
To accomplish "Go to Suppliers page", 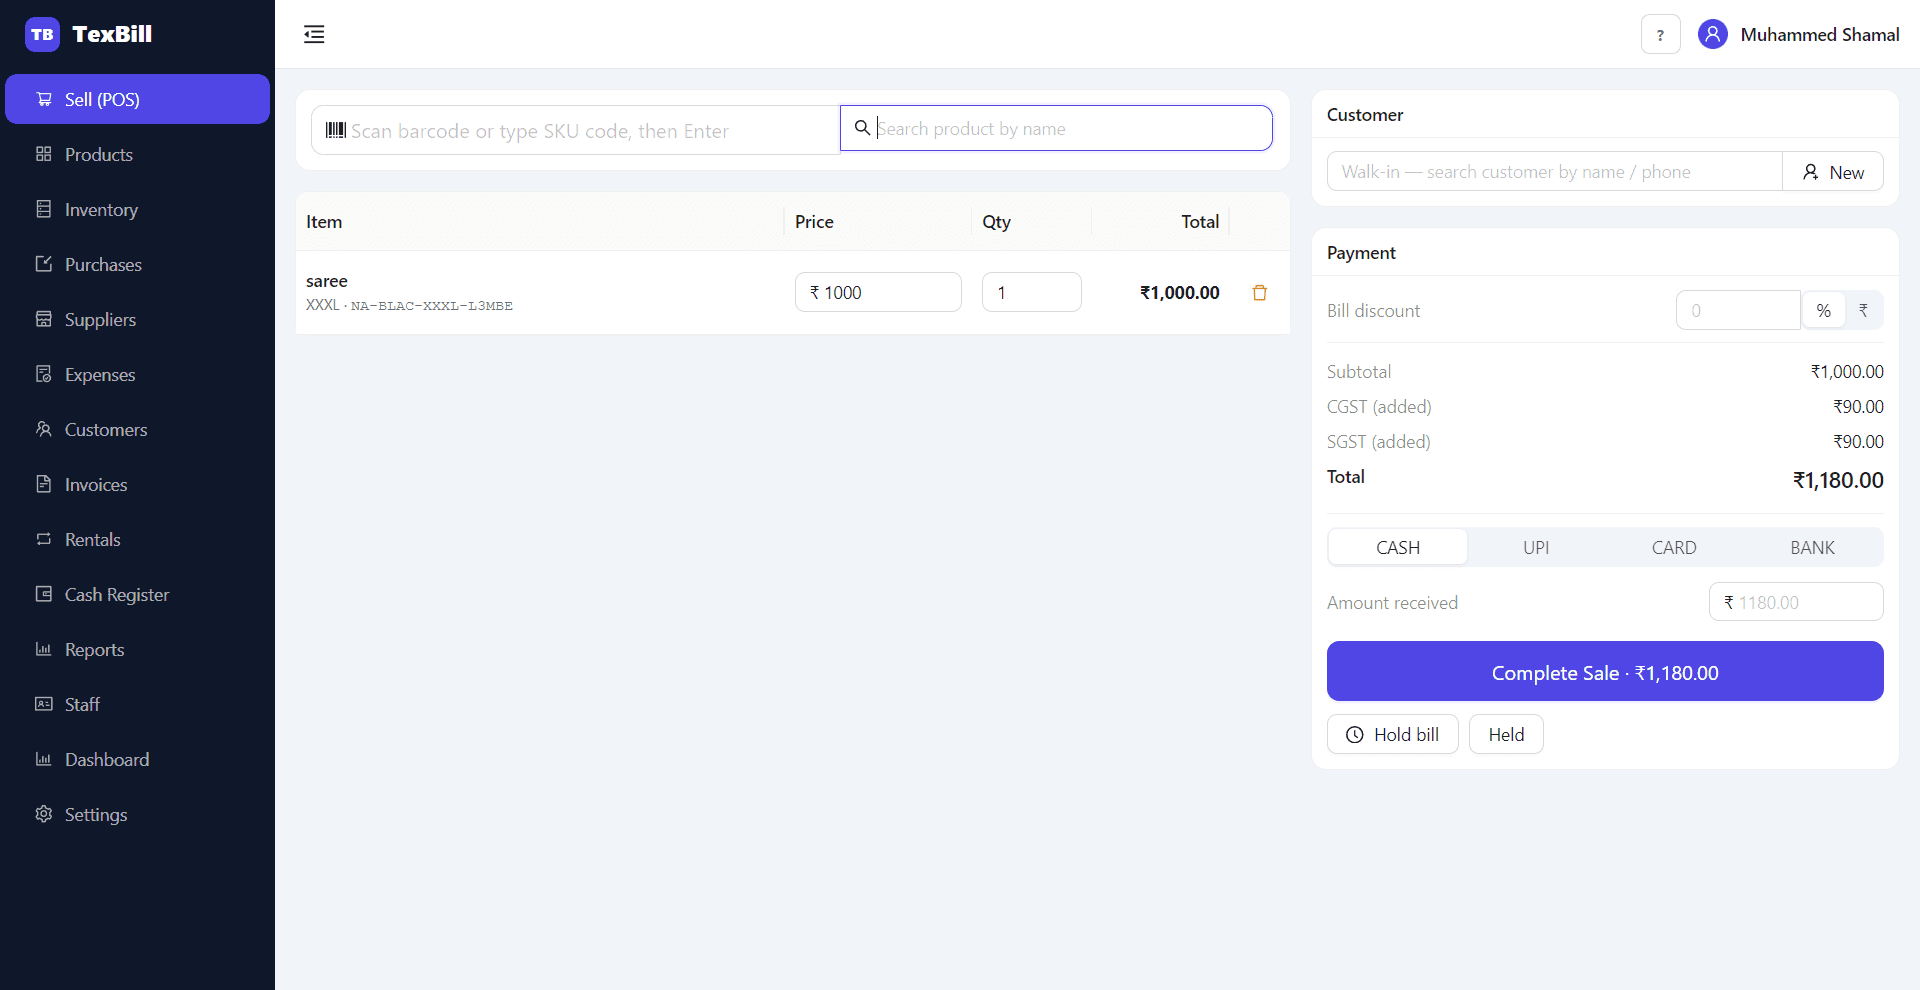I will click(137, 319).
